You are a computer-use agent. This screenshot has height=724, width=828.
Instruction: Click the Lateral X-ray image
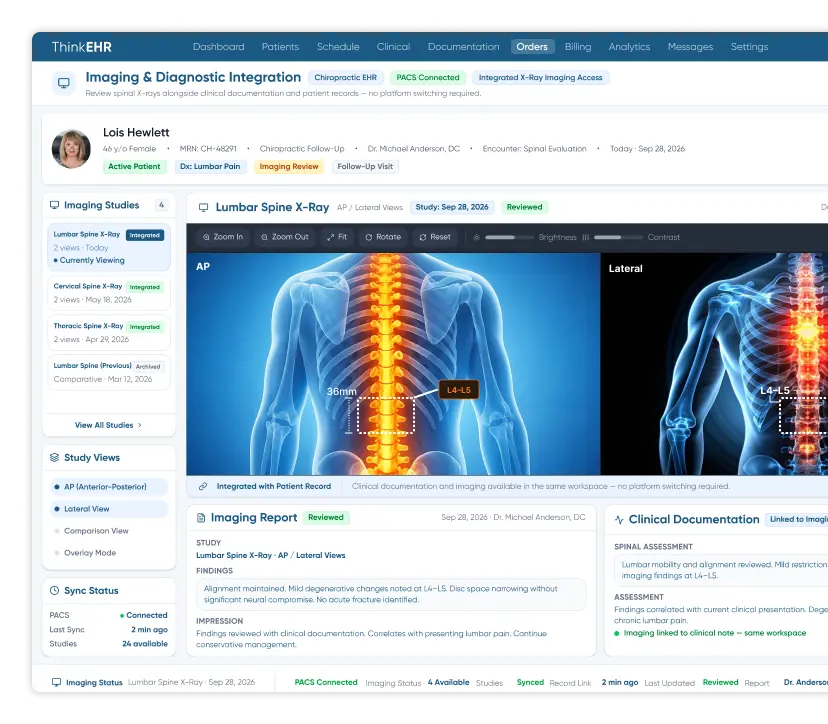pos(714,364)
